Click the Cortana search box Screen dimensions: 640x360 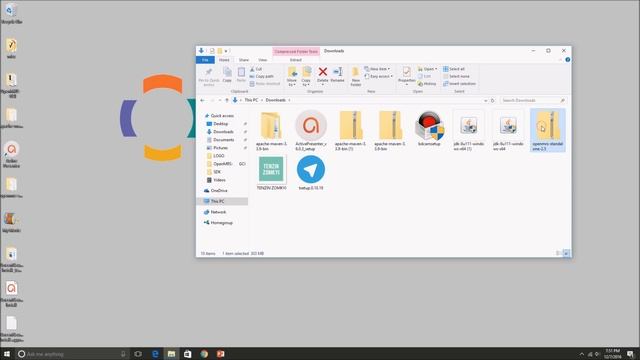72,354
